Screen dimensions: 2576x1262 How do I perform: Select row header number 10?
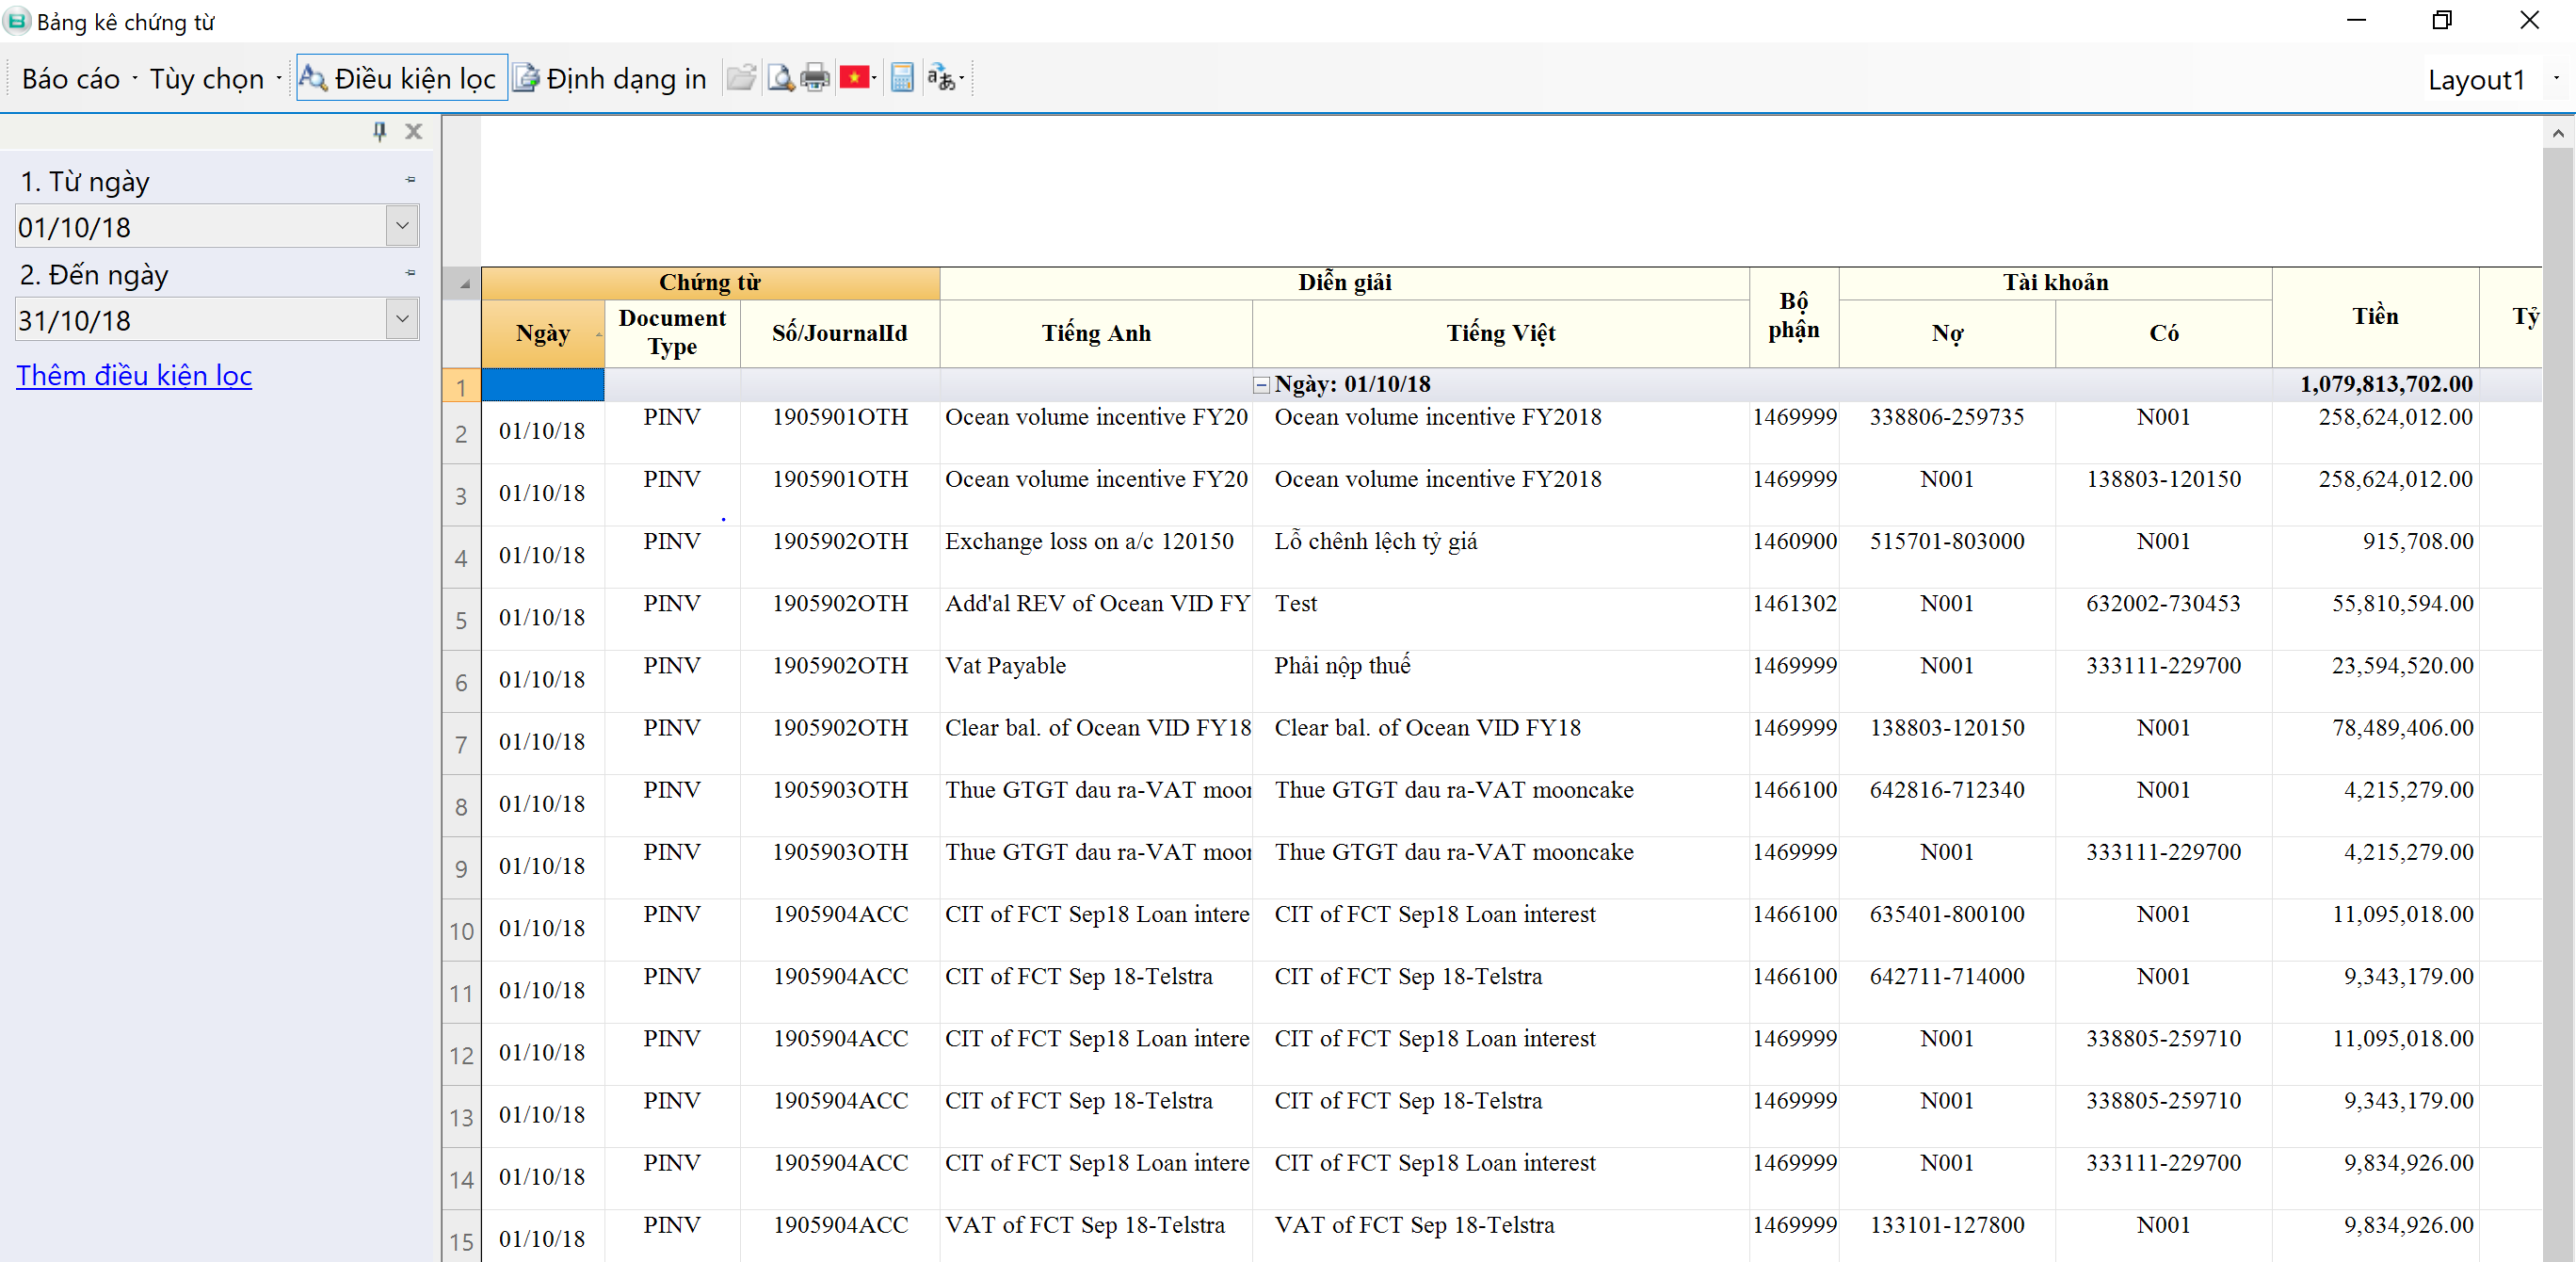click(x=461, y=930)
